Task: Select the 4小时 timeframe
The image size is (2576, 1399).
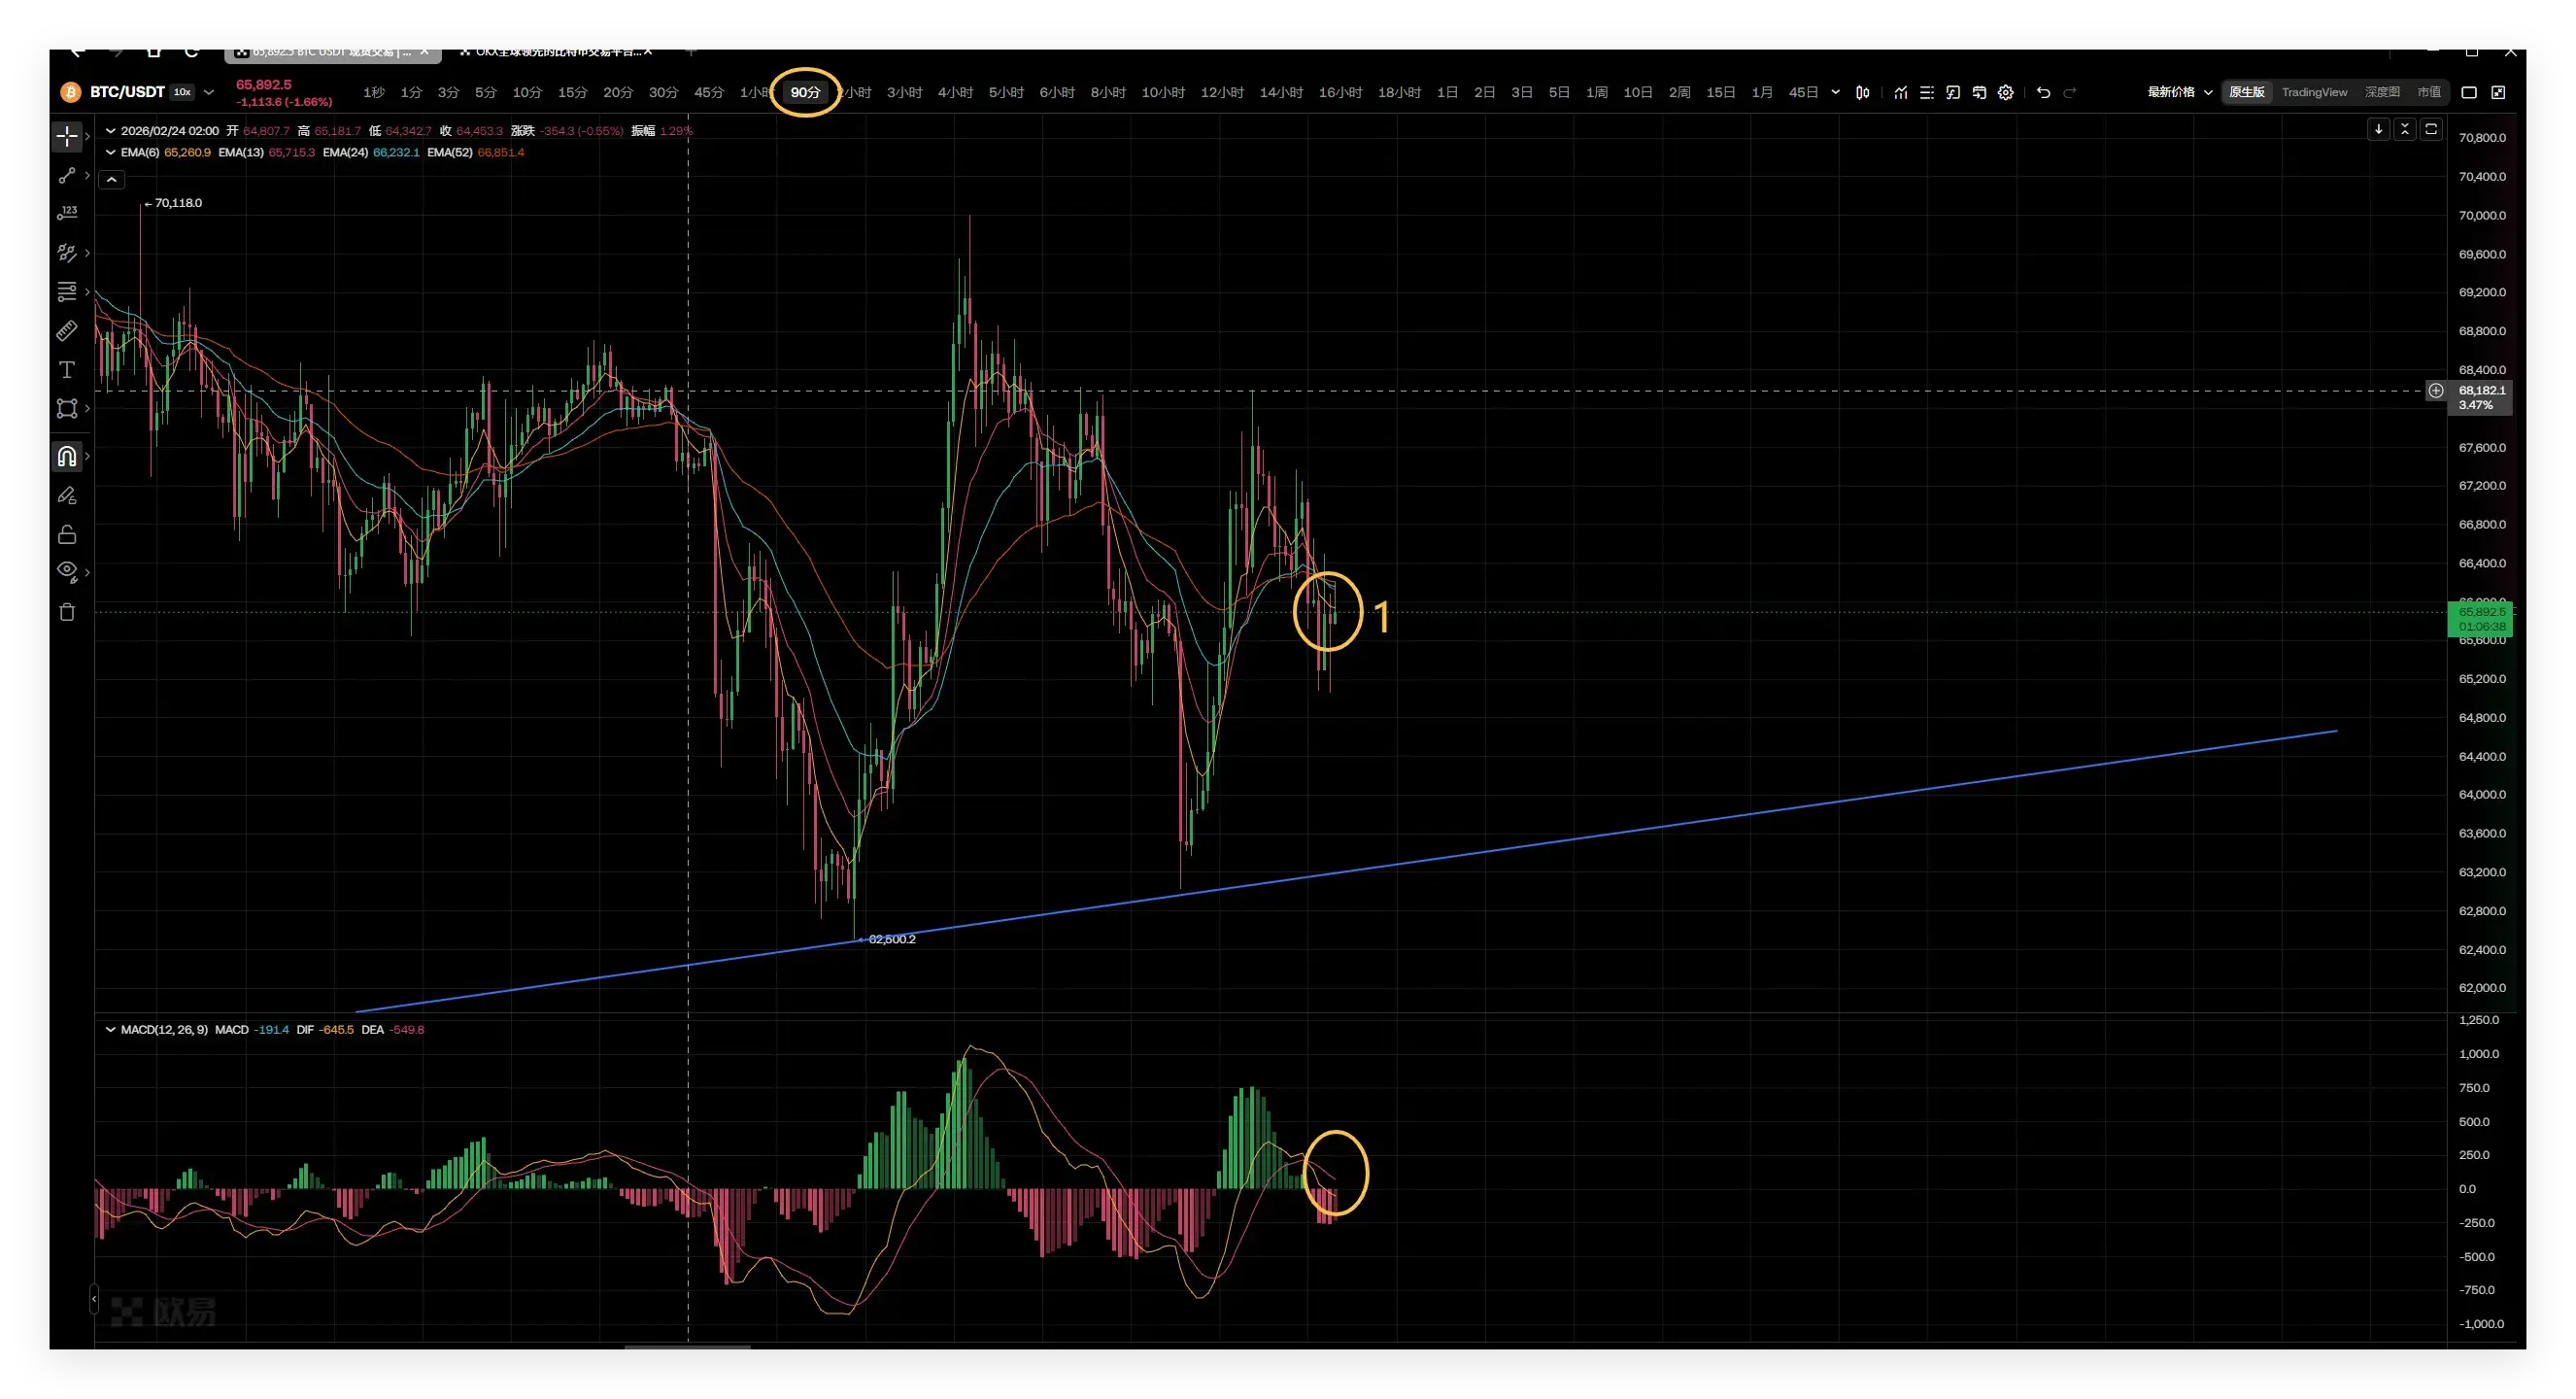Action: click(954, 93)
